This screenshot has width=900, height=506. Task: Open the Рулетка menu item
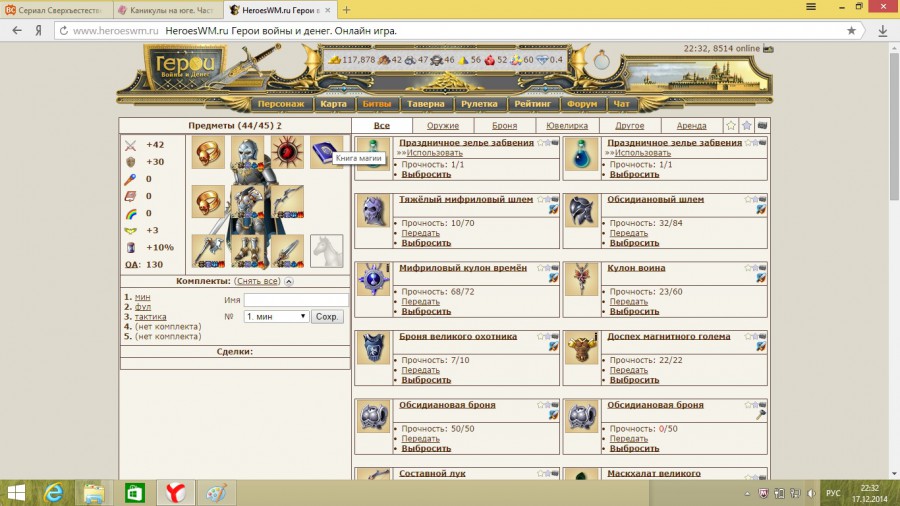pyautogui.click(x=479, y=104)
